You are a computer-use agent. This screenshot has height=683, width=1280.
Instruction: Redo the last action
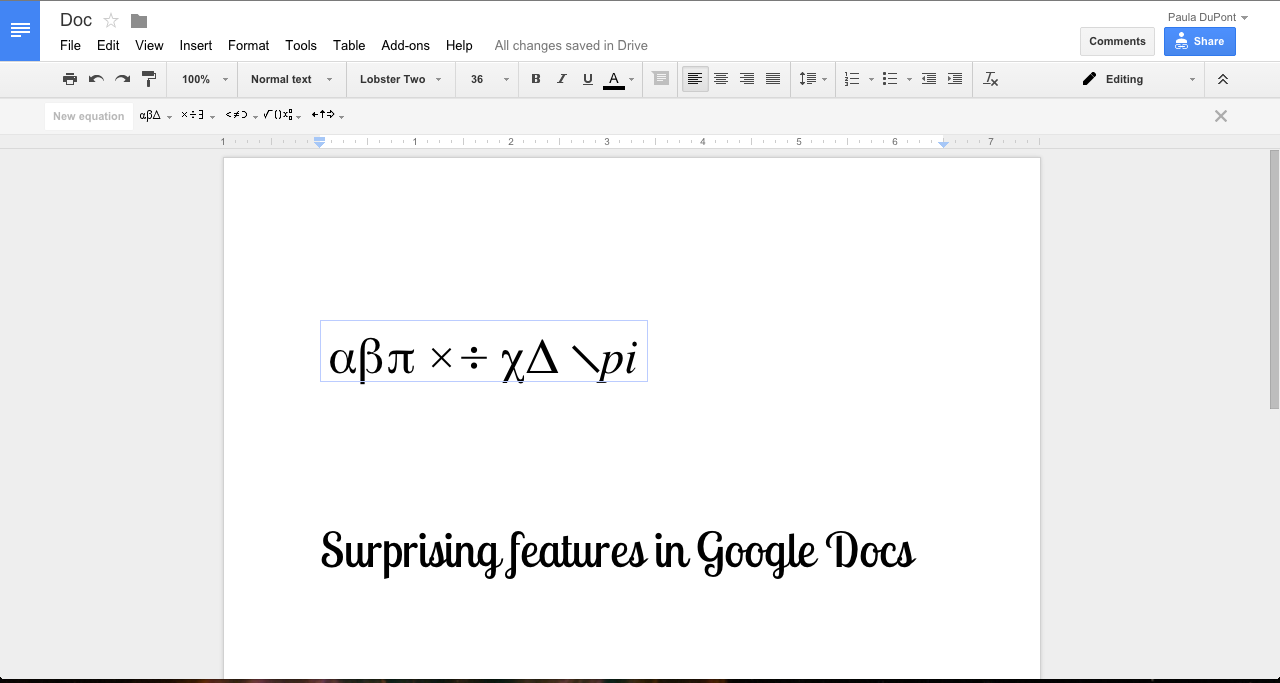[122, 79]
